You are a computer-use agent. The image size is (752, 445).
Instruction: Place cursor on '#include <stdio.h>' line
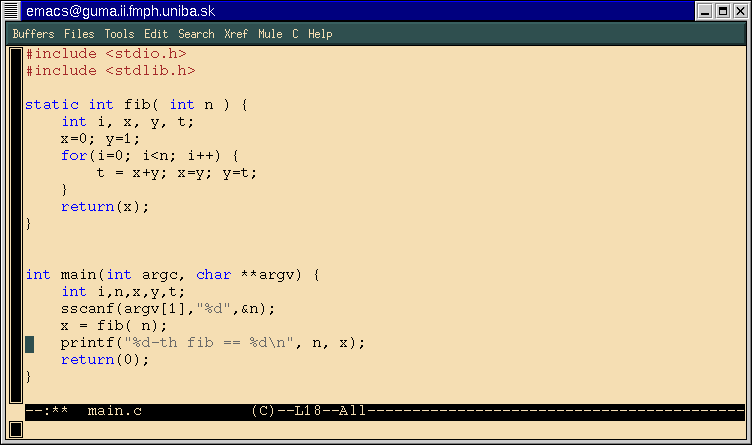(106, 54)
